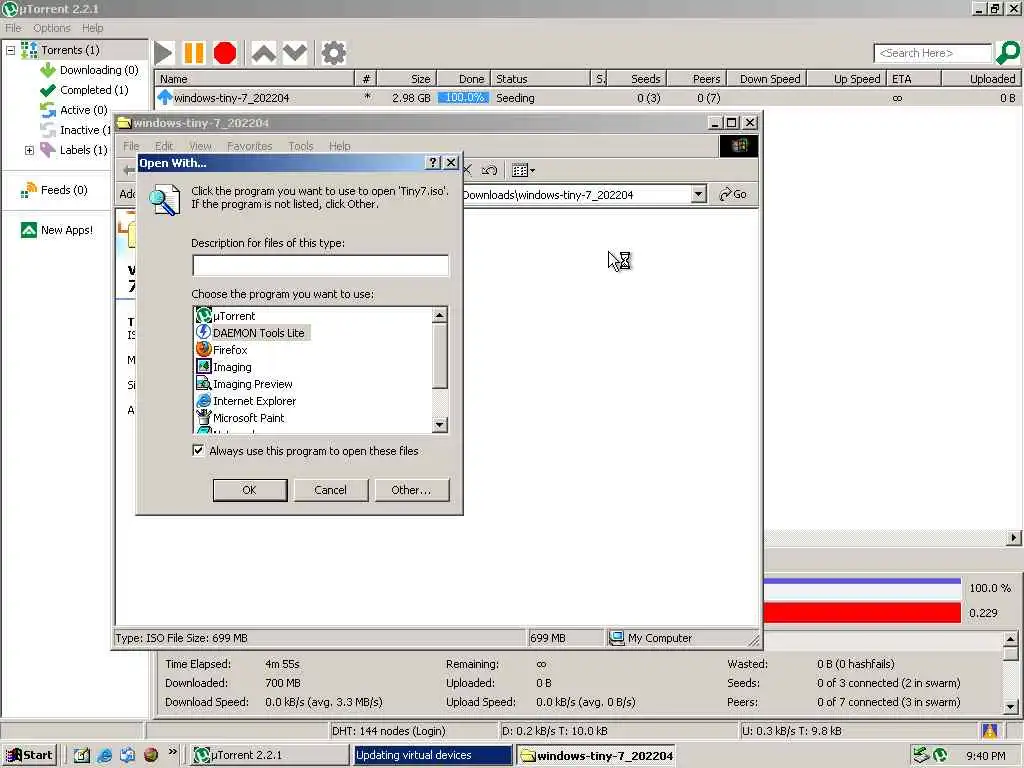1024x768 pixels.
Task: Move torrent up the queue
Action: click(264, 54)
